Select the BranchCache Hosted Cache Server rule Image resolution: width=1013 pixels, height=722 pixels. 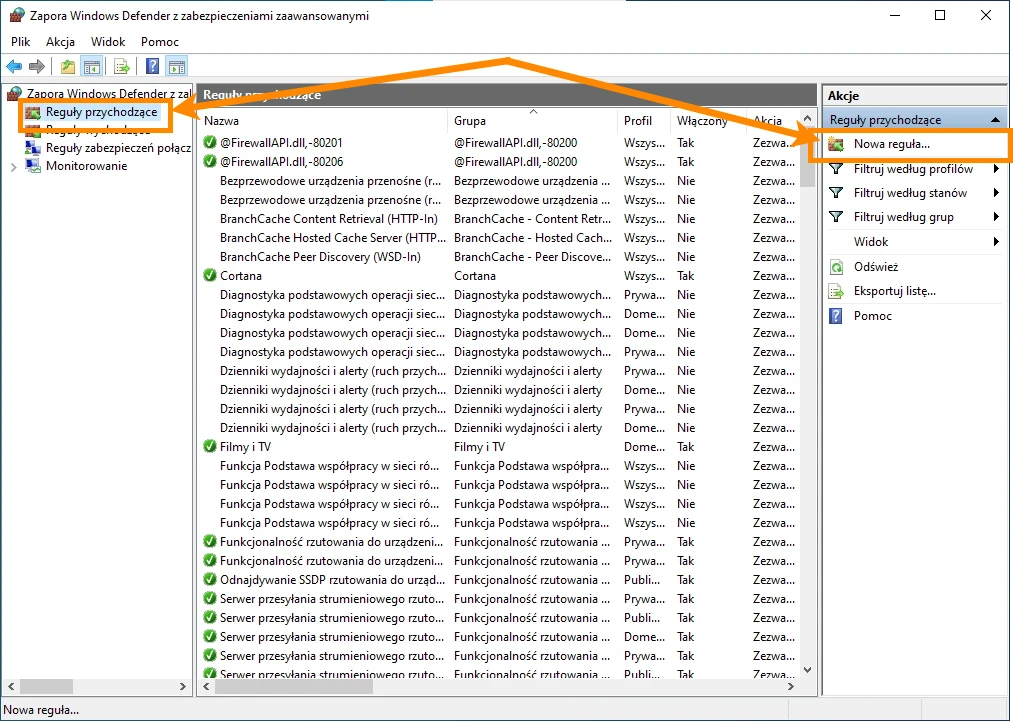click(x=333, y=238)
